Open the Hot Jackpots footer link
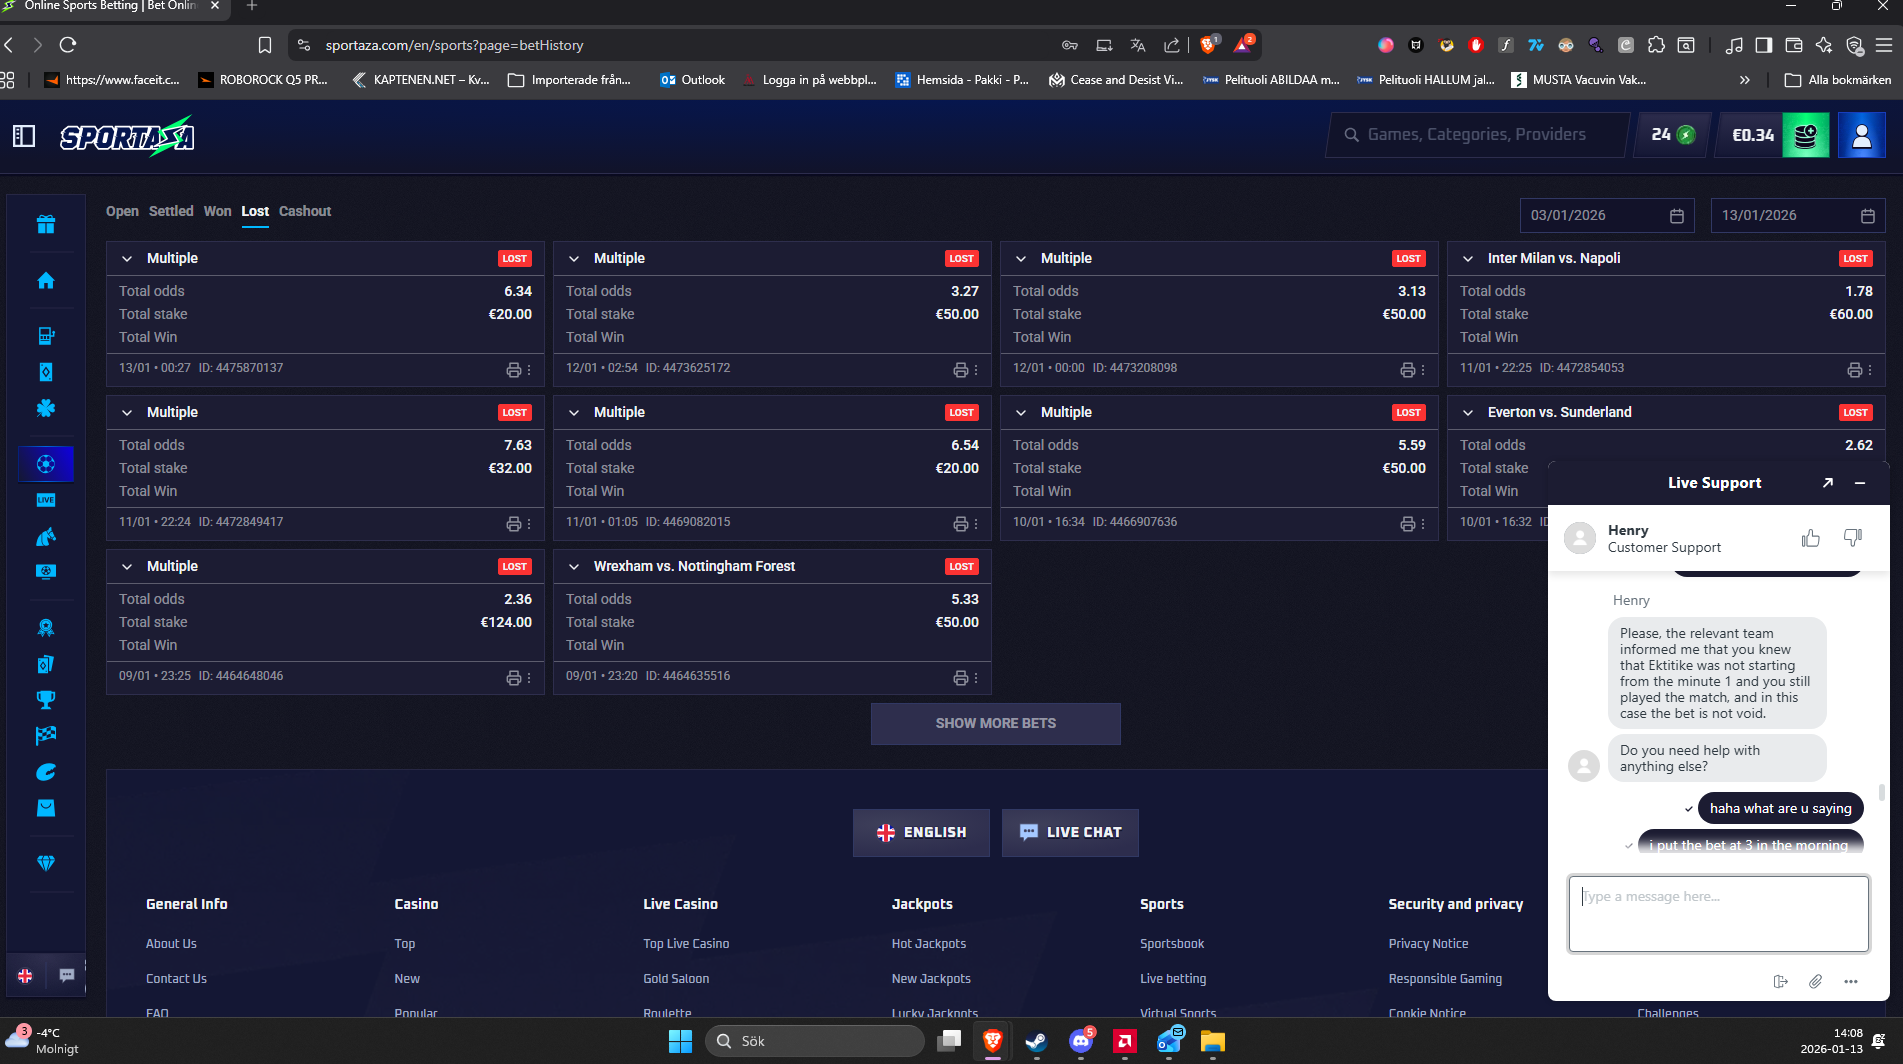The height and width of the screenshot is (1064, 1903). tap(929, 944)
